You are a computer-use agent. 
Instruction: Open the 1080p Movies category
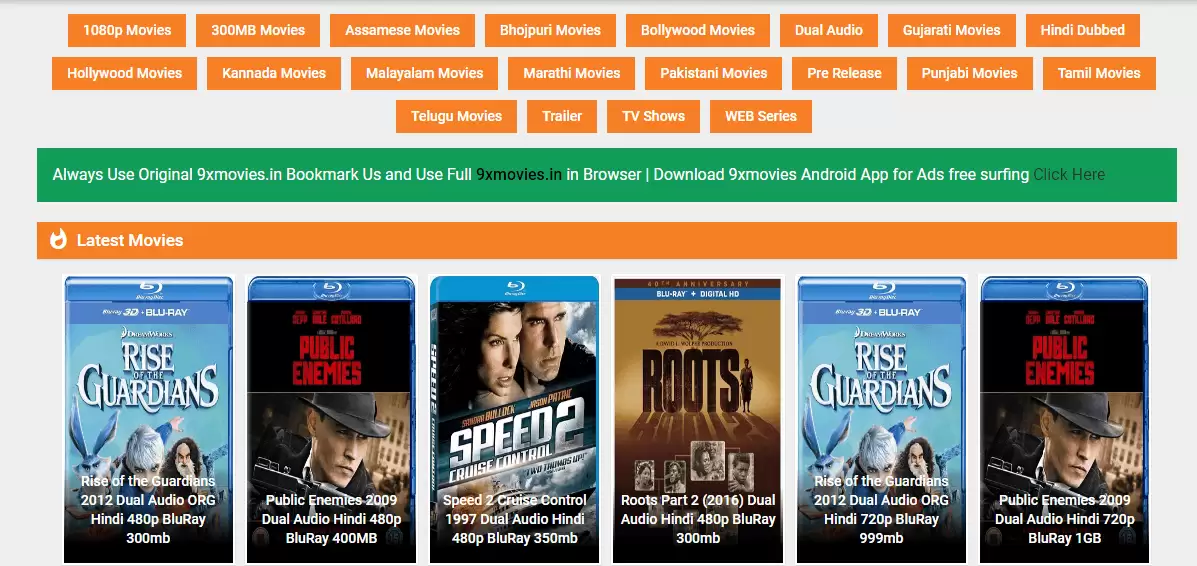point(127,31)
